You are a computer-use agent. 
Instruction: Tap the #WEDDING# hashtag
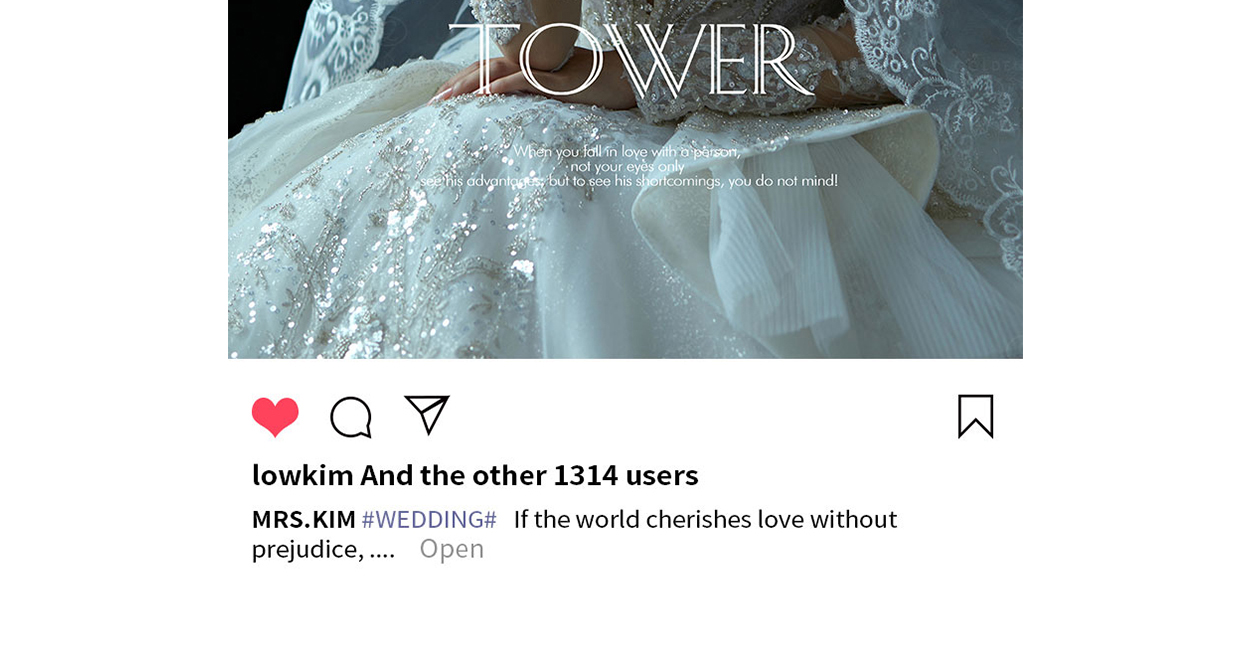click(x=429, y=519)
